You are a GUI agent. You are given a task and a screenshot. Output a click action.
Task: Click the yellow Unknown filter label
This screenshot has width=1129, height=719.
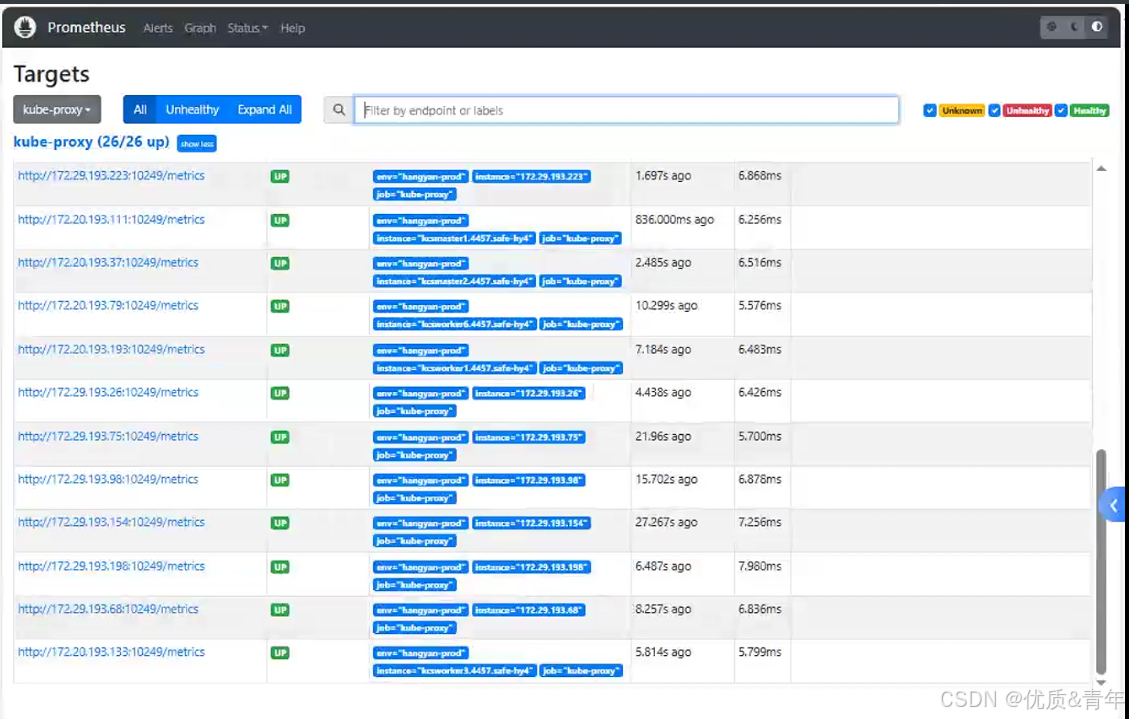click(962, 111)
